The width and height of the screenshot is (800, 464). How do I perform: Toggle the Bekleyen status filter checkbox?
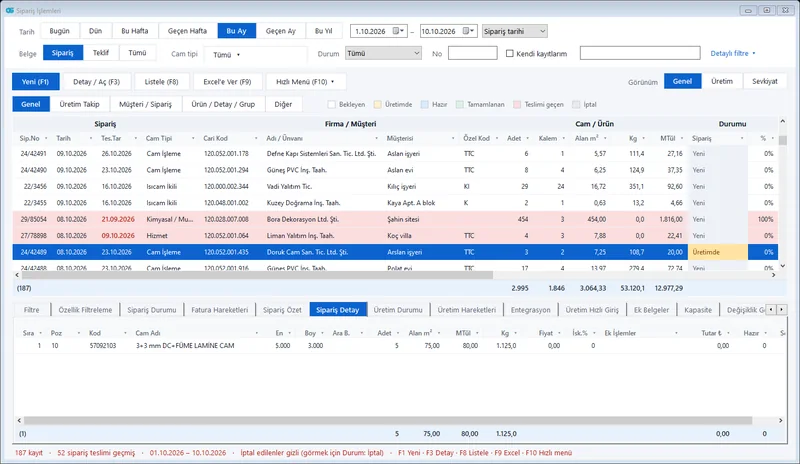click(332, 104)
